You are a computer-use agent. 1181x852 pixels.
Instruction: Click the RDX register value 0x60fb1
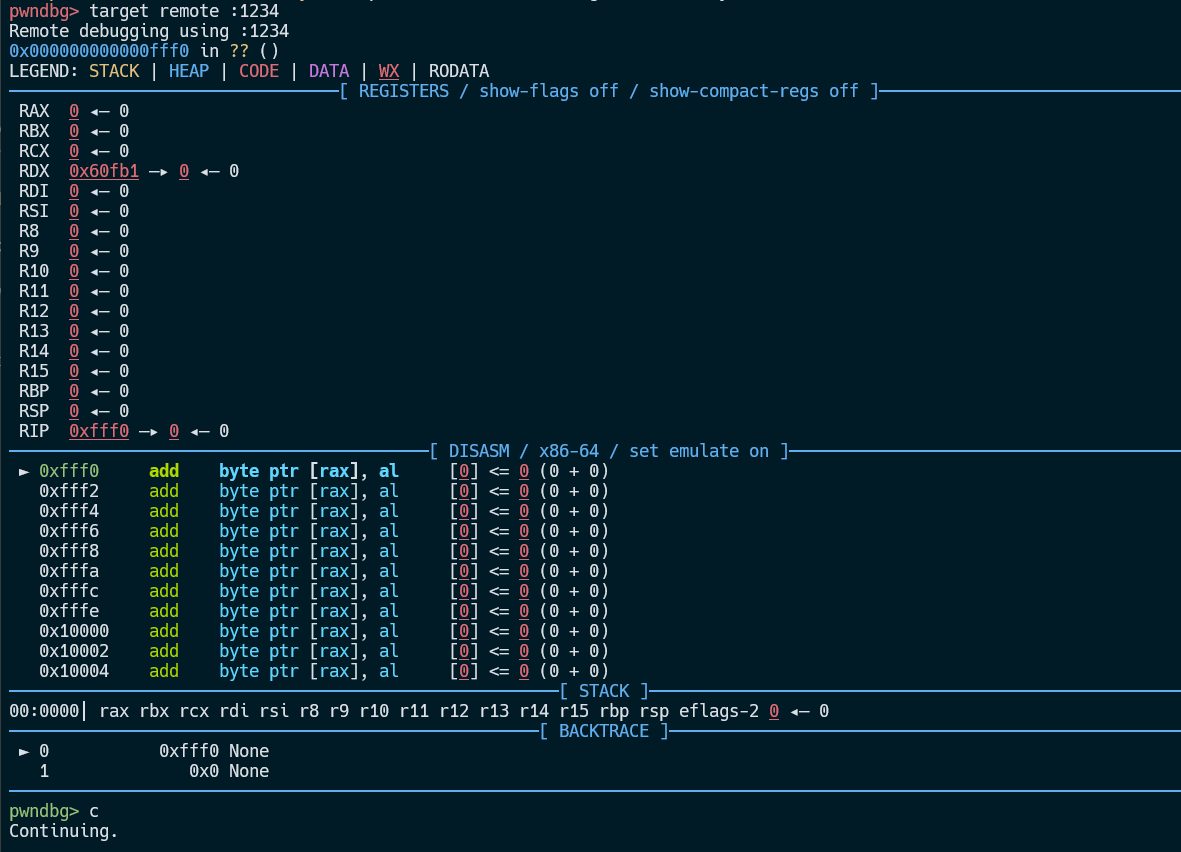pos(104,171)
